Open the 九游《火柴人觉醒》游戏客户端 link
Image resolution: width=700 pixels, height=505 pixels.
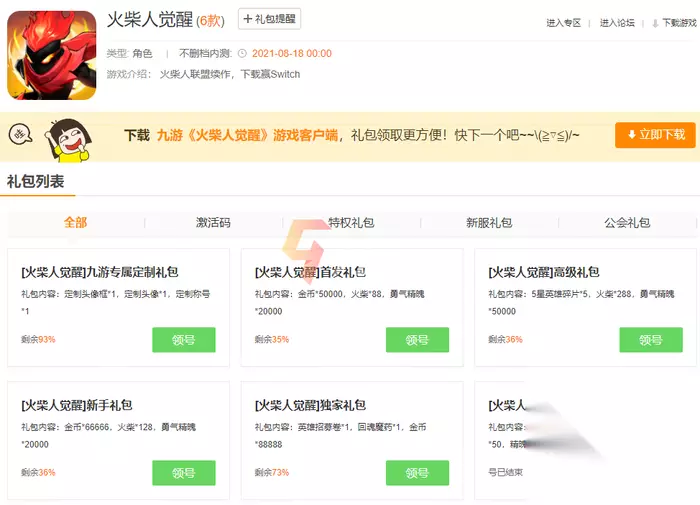247,135
